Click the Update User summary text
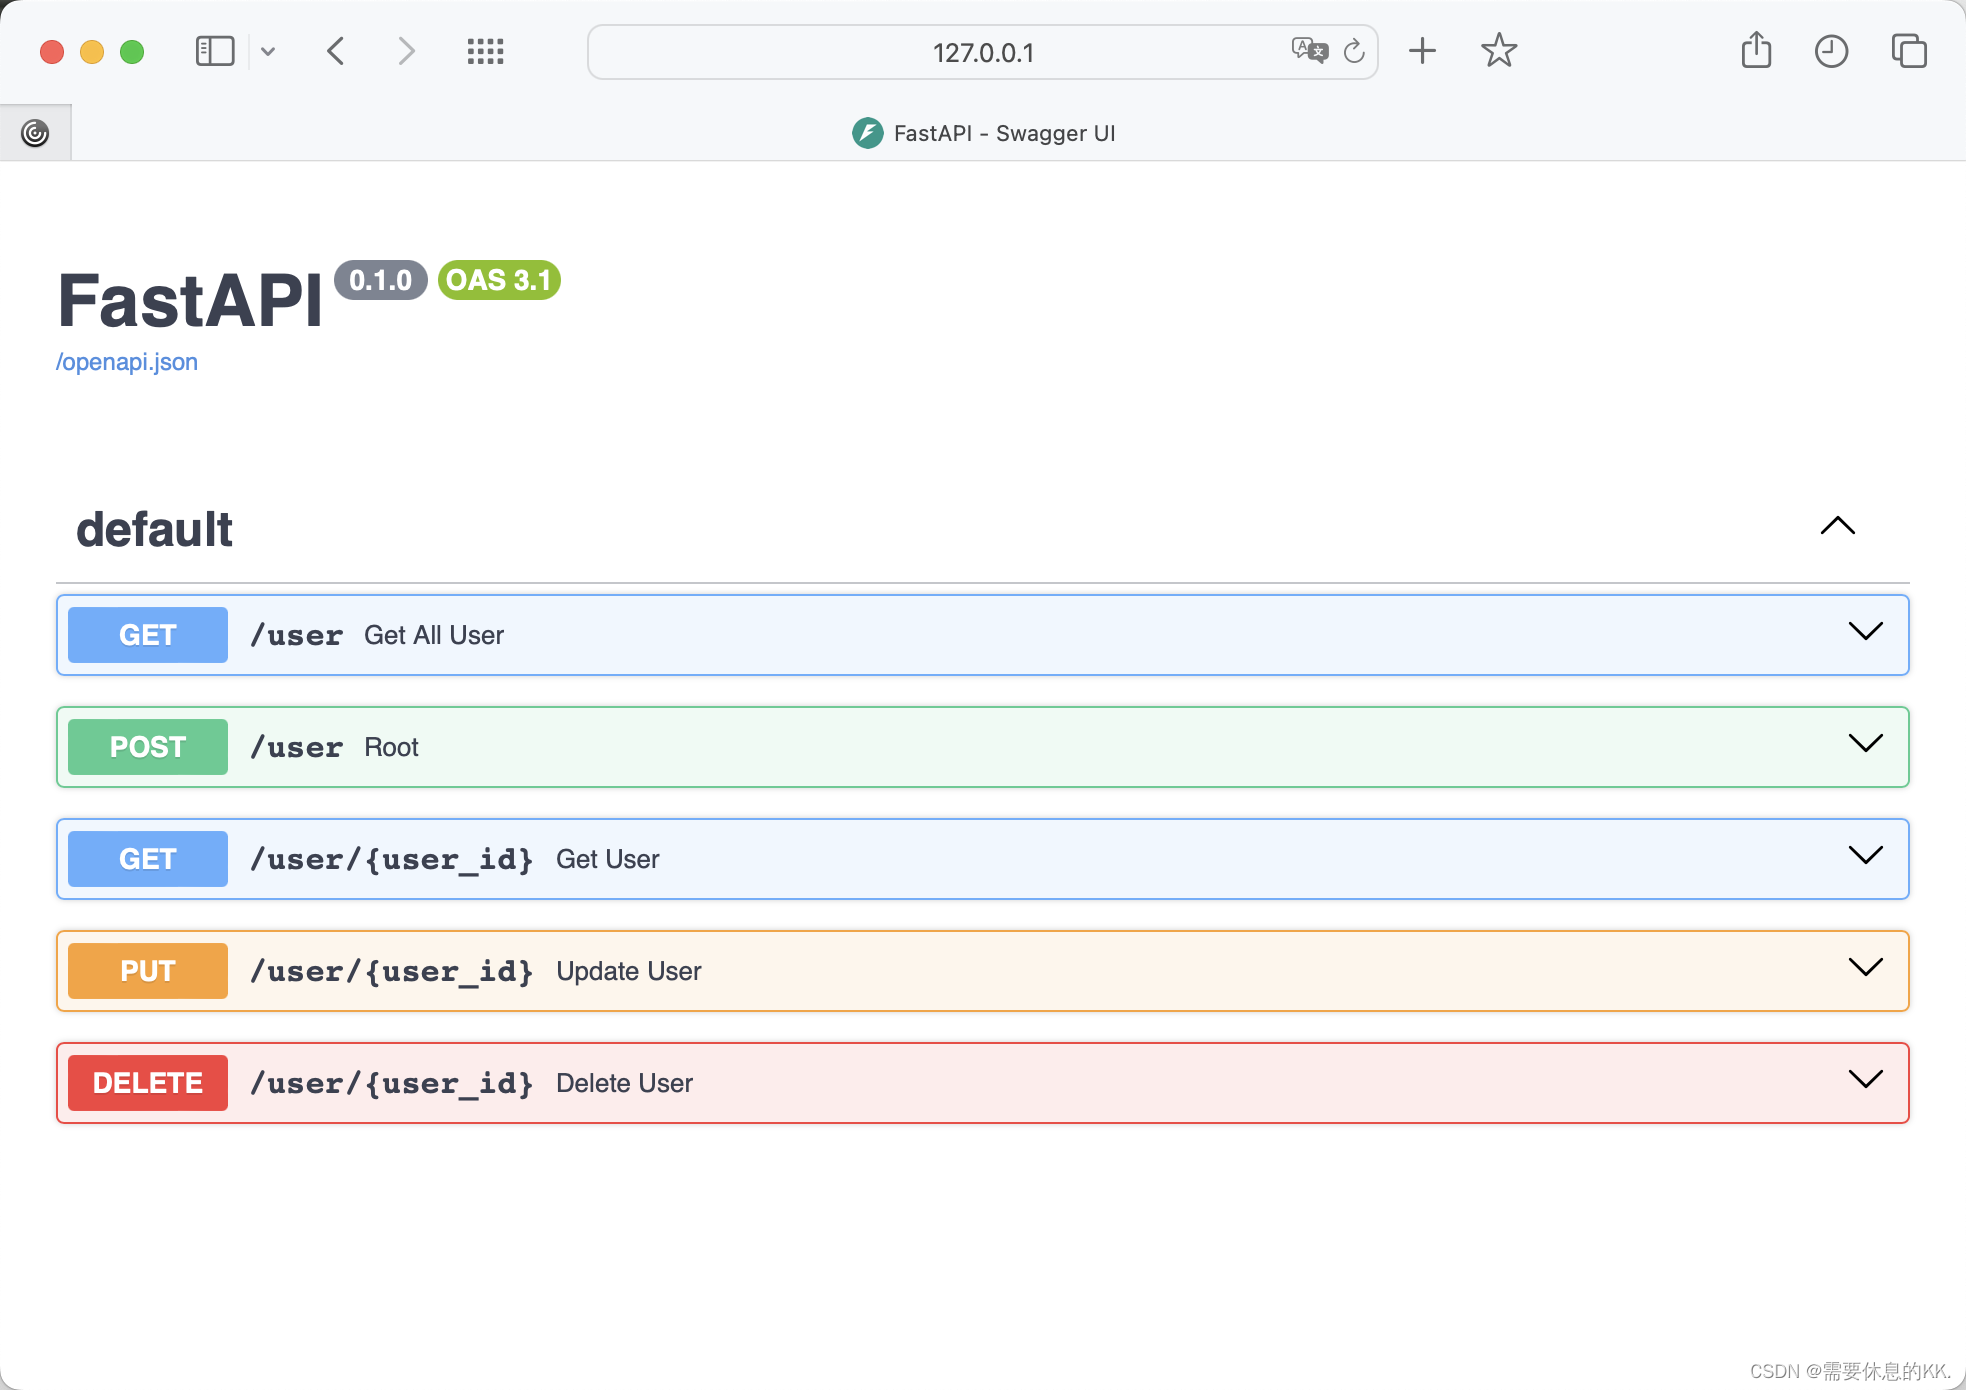This screenshot has width=1966, height=1390. click(629, 971)
